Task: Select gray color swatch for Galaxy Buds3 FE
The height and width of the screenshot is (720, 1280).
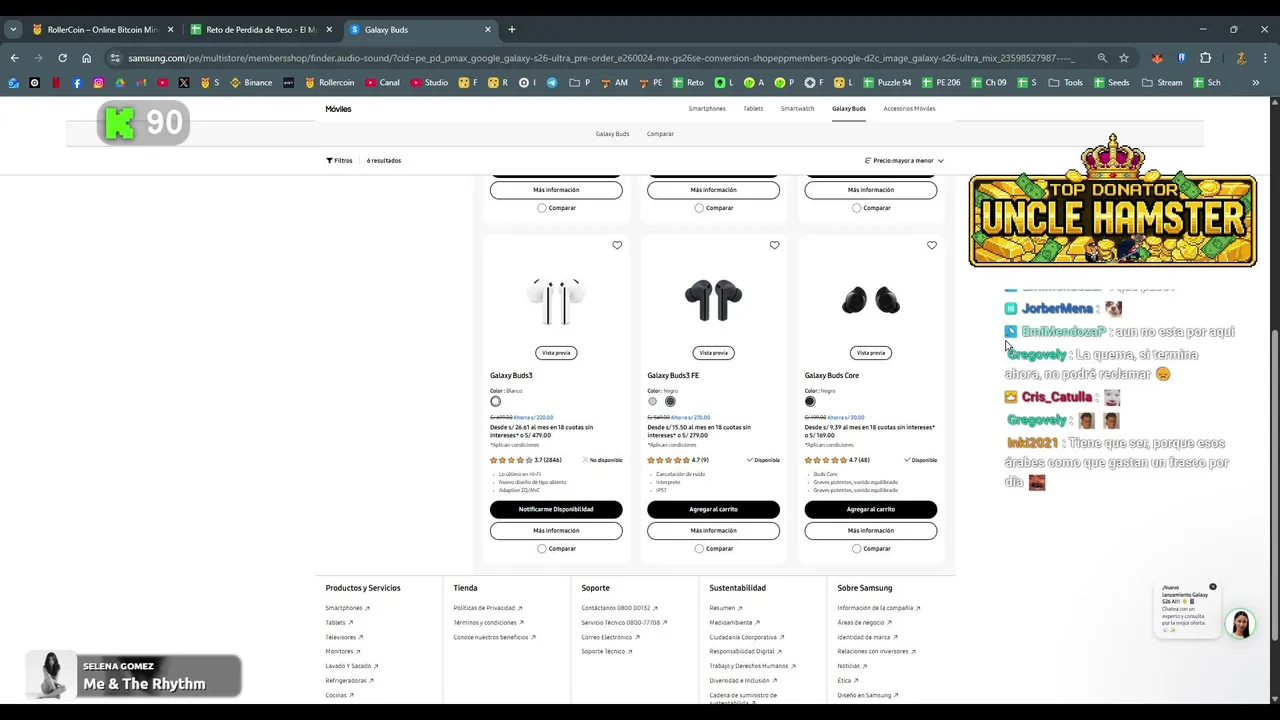Action: tap(653, 401)
